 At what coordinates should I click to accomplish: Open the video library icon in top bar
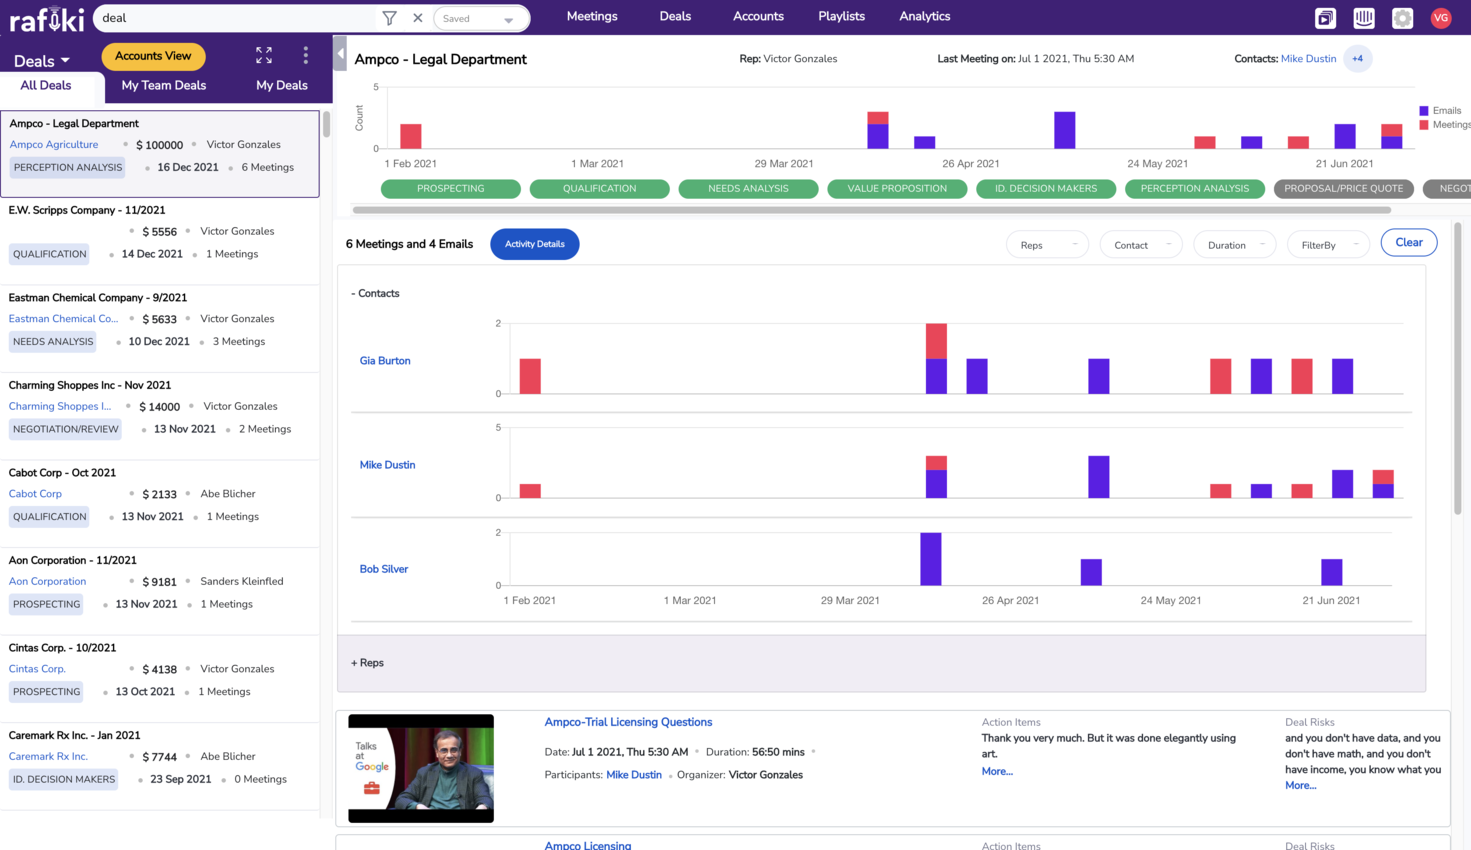[x=1325, y=18]
